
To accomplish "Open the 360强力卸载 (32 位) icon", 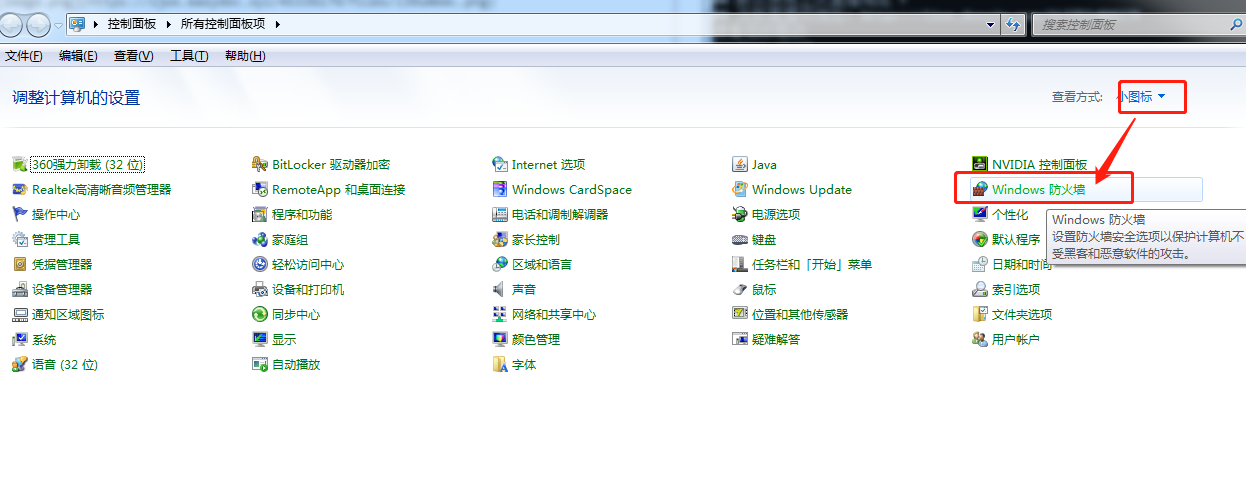I will [x=20, y=164].
